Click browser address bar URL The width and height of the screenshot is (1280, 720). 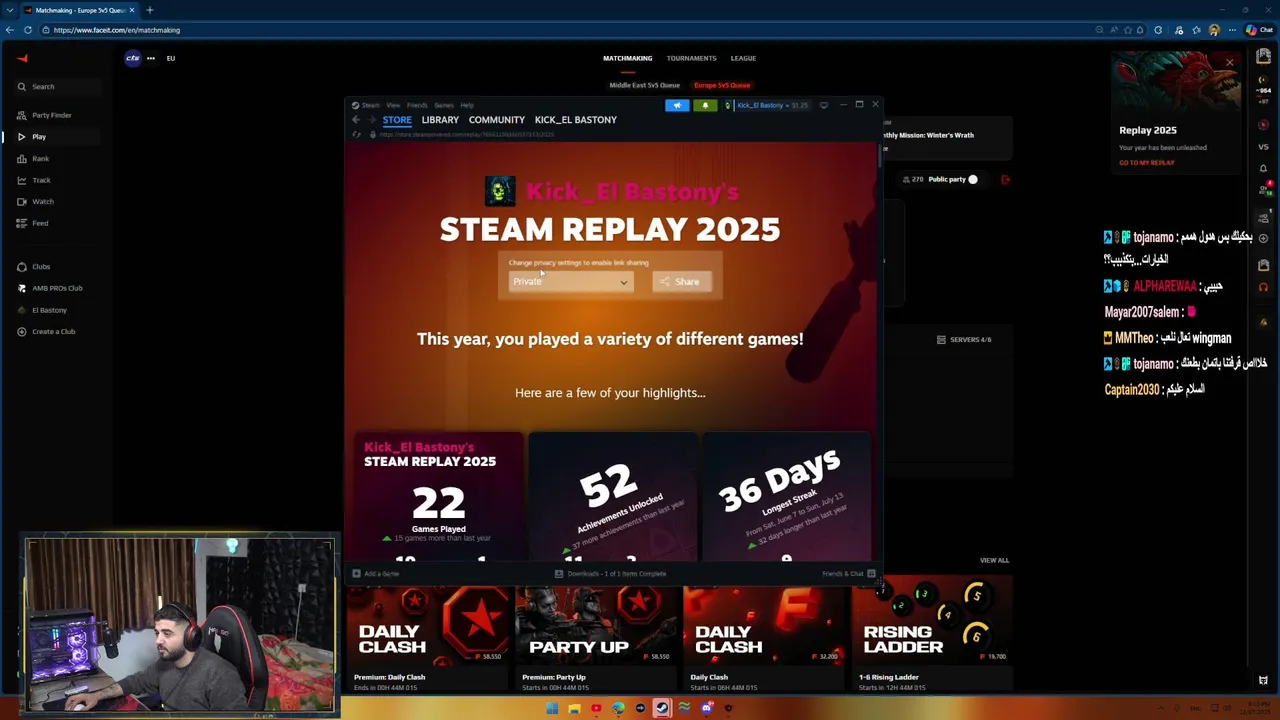coord(117,30)
